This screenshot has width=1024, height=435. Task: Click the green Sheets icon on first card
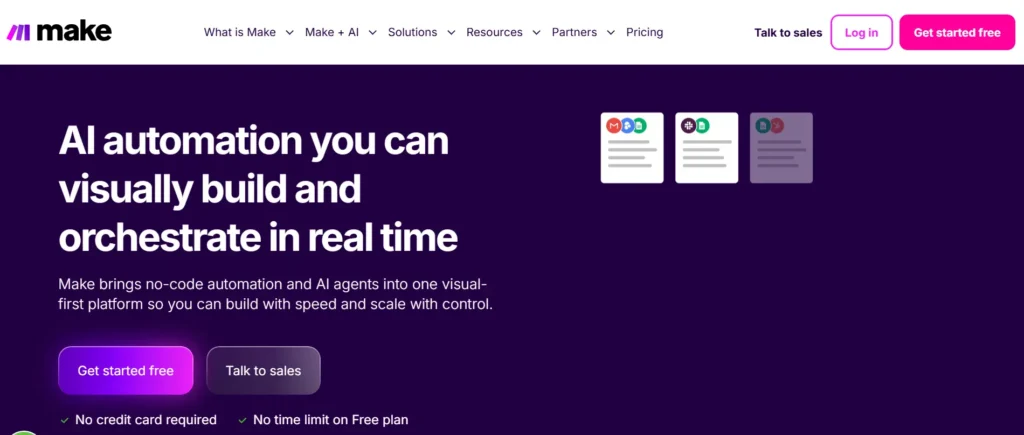click(x=639, y=126)
